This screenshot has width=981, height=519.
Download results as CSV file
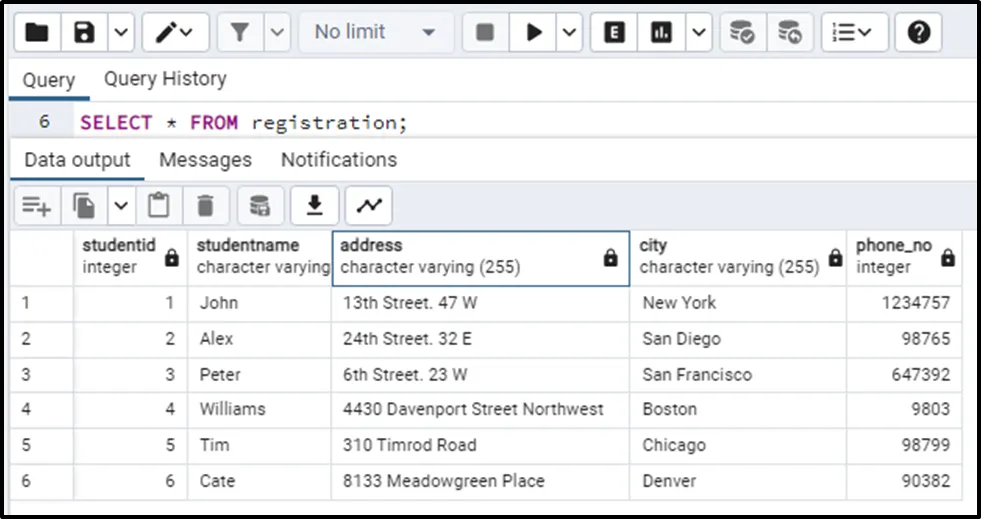point(315,206)
